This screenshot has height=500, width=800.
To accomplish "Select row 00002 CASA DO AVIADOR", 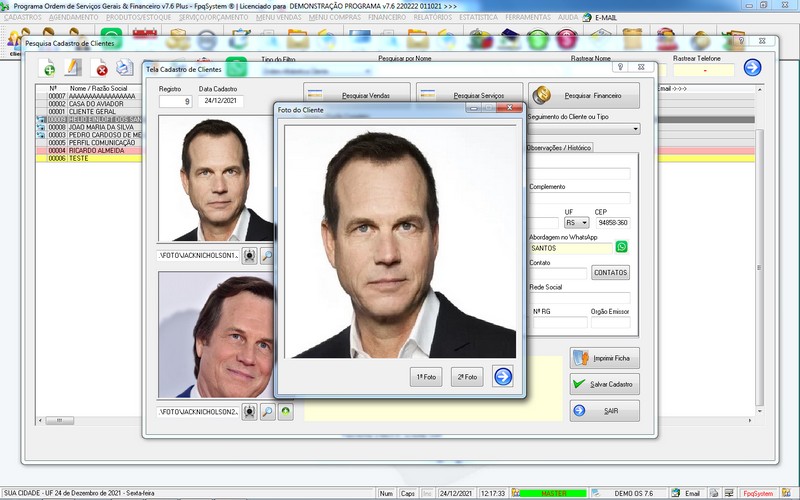I will (x=88, y=104).
